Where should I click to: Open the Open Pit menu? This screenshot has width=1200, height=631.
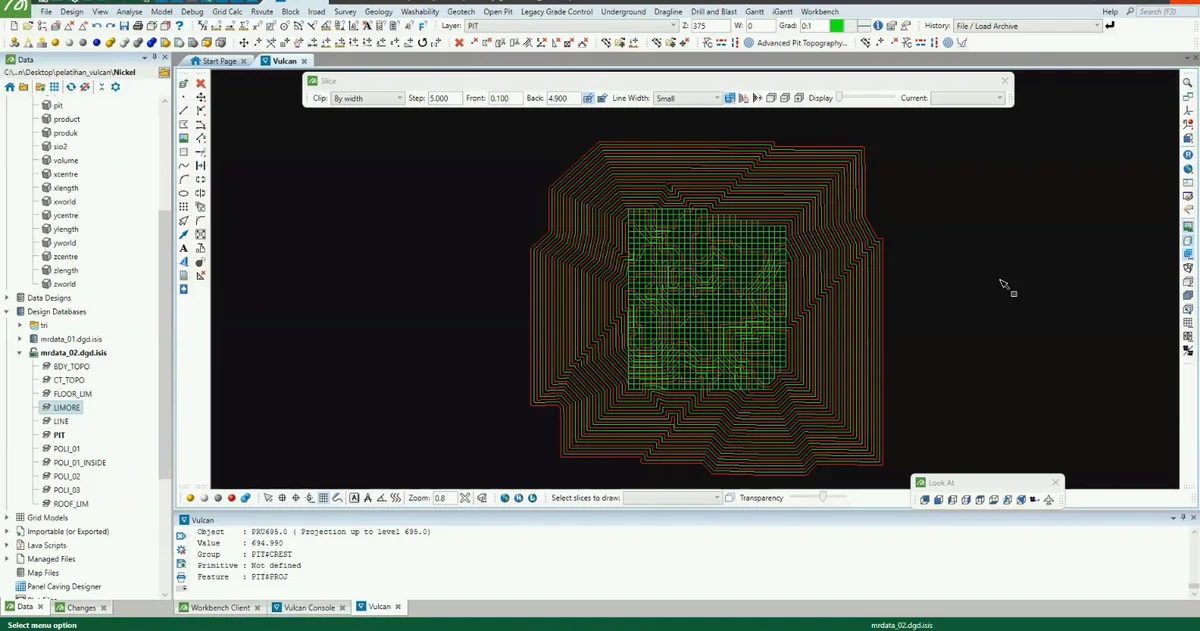(498, 11)
